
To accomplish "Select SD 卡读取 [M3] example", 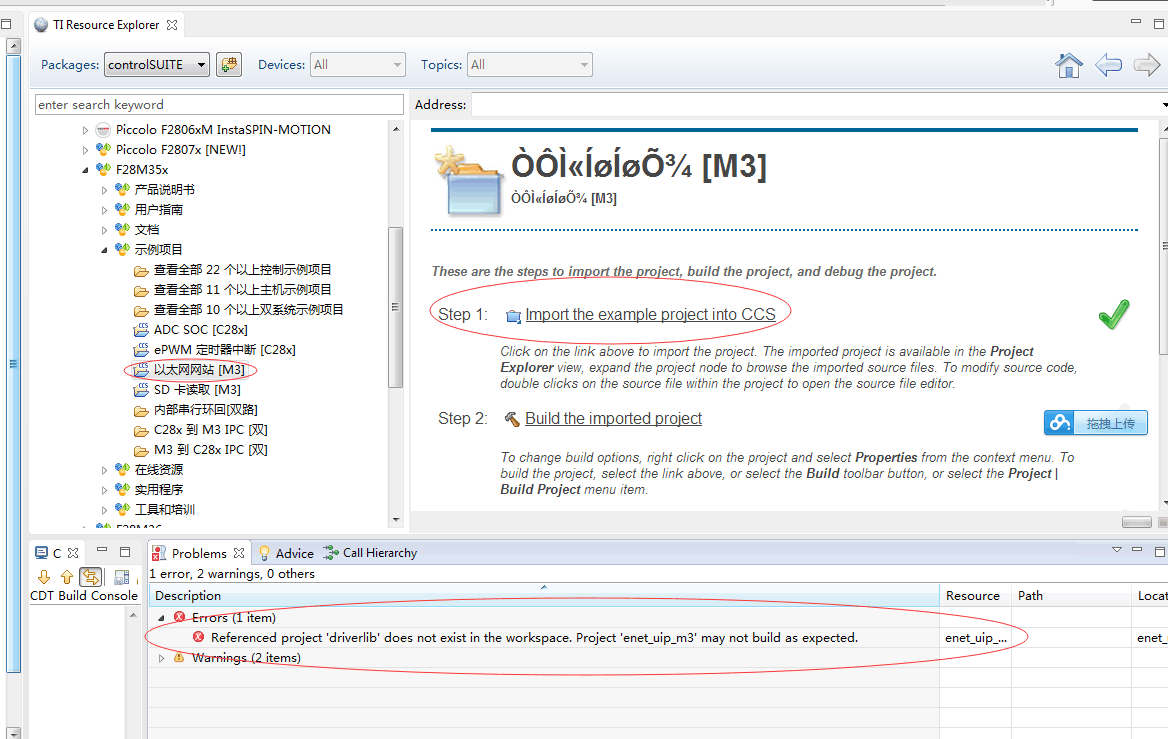I will [197, 390].
